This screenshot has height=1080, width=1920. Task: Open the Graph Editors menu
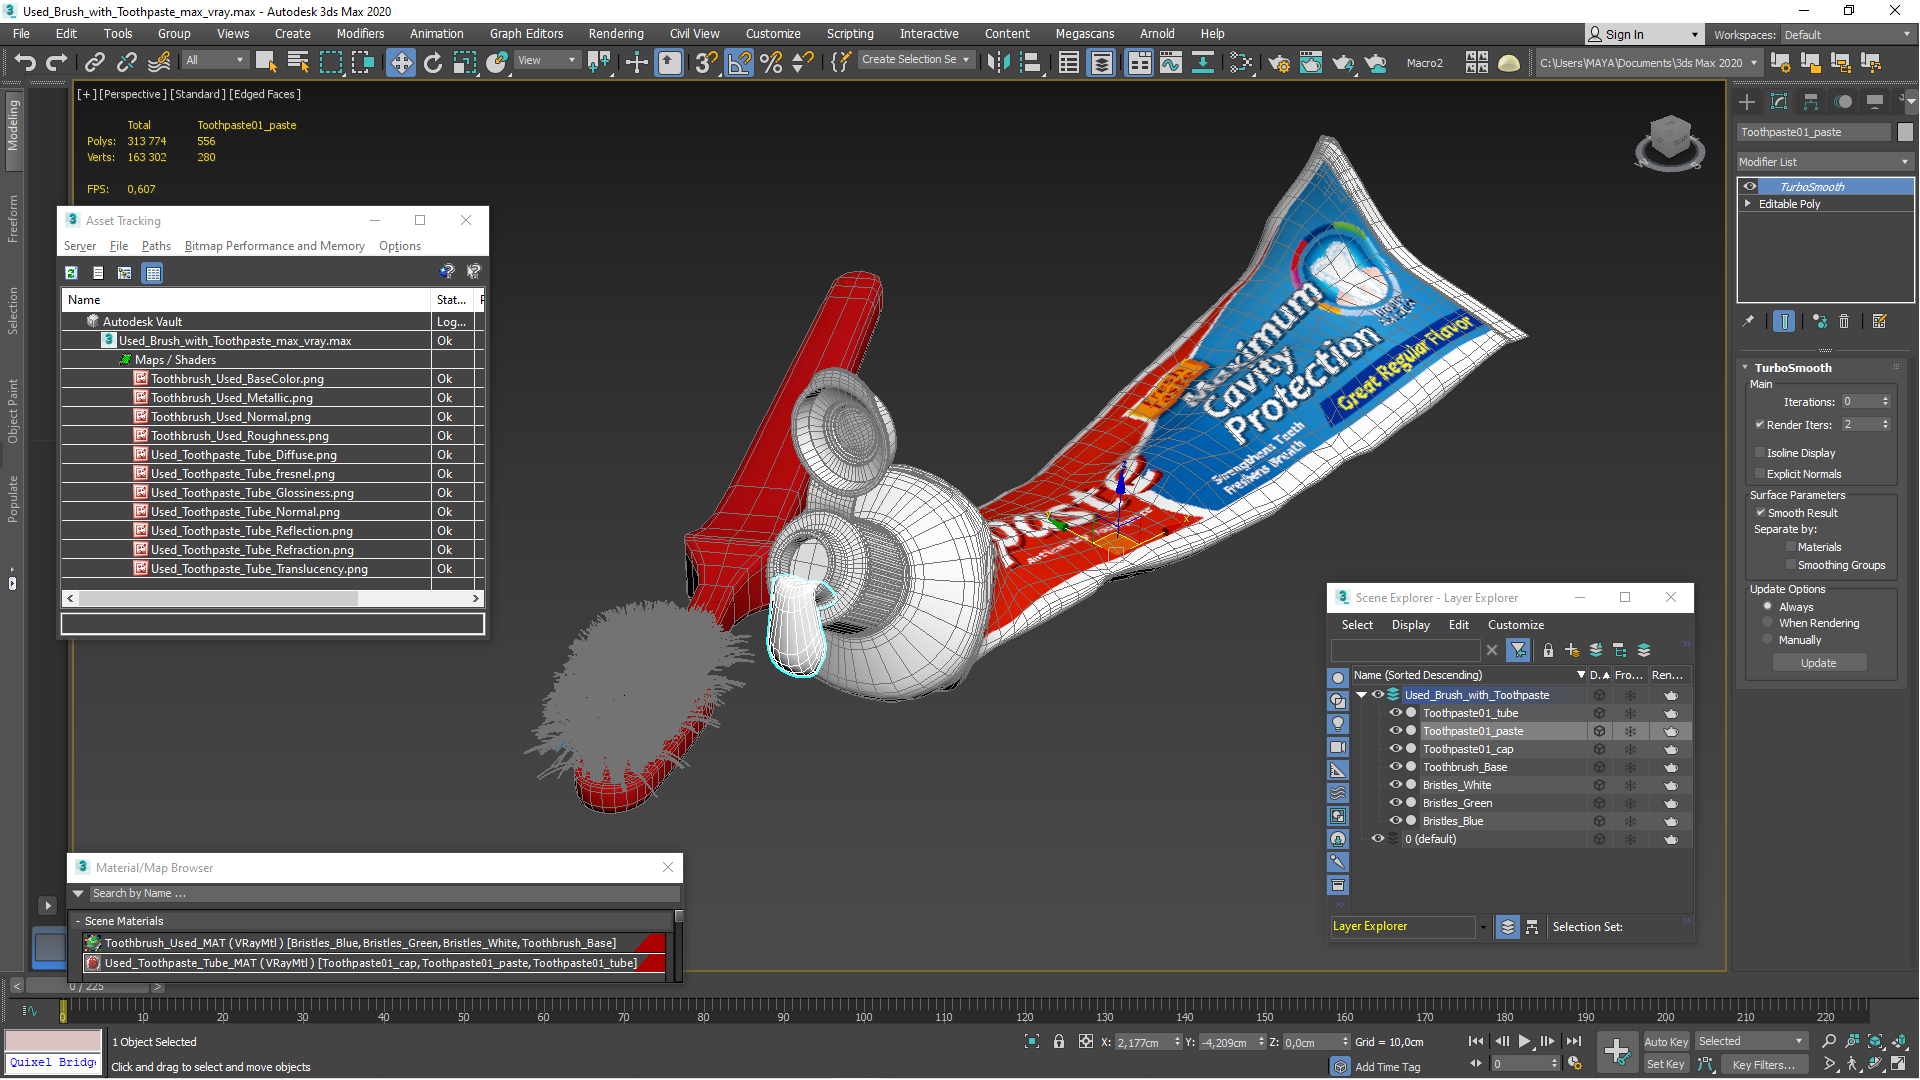pos(526,33)
